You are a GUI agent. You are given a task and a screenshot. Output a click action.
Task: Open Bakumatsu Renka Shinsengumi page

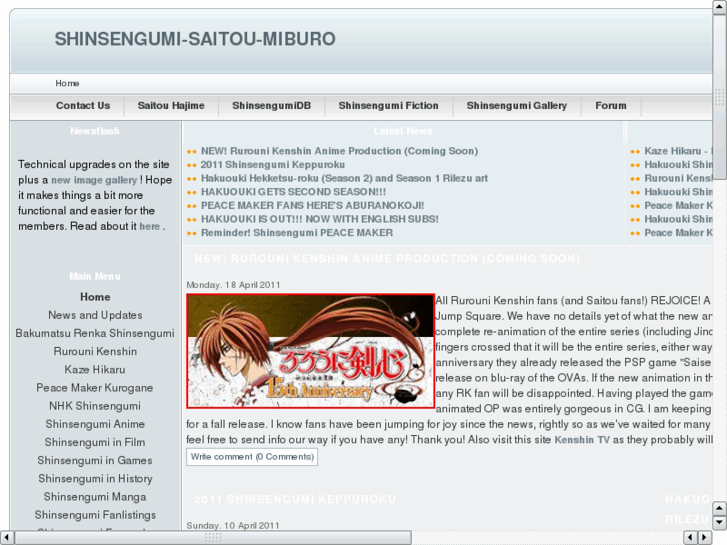[x=95, y=333]
